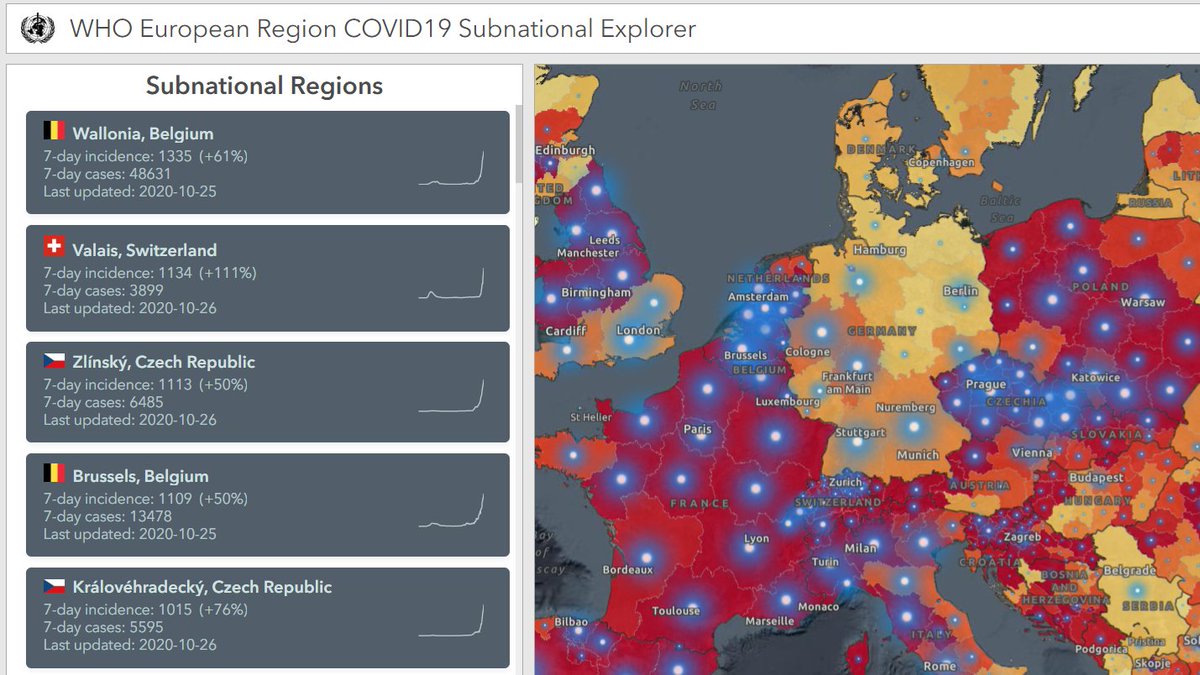The width and height of the screenshot is (1200, 675).
Task: Click the Czech flag beside Královéhradecký
Action: (x=54, y=586)
